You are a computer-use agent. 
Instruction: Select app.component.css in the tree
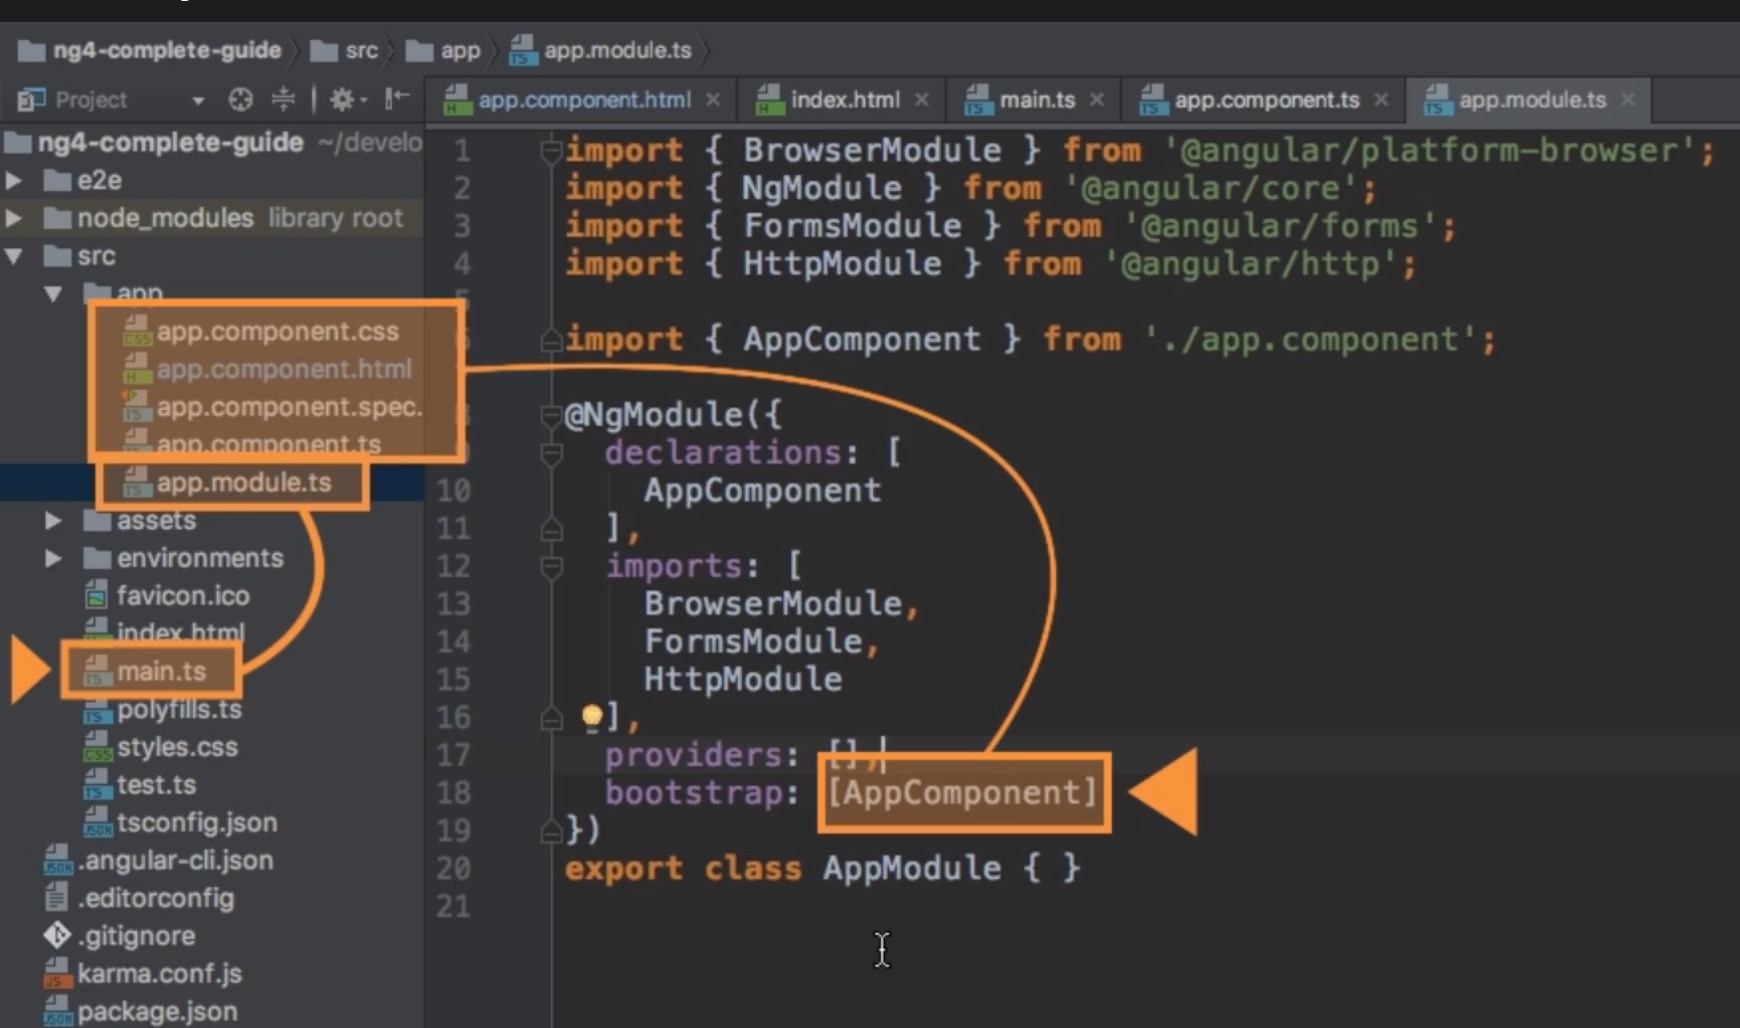pyautogui.click(x=277, y=331)
